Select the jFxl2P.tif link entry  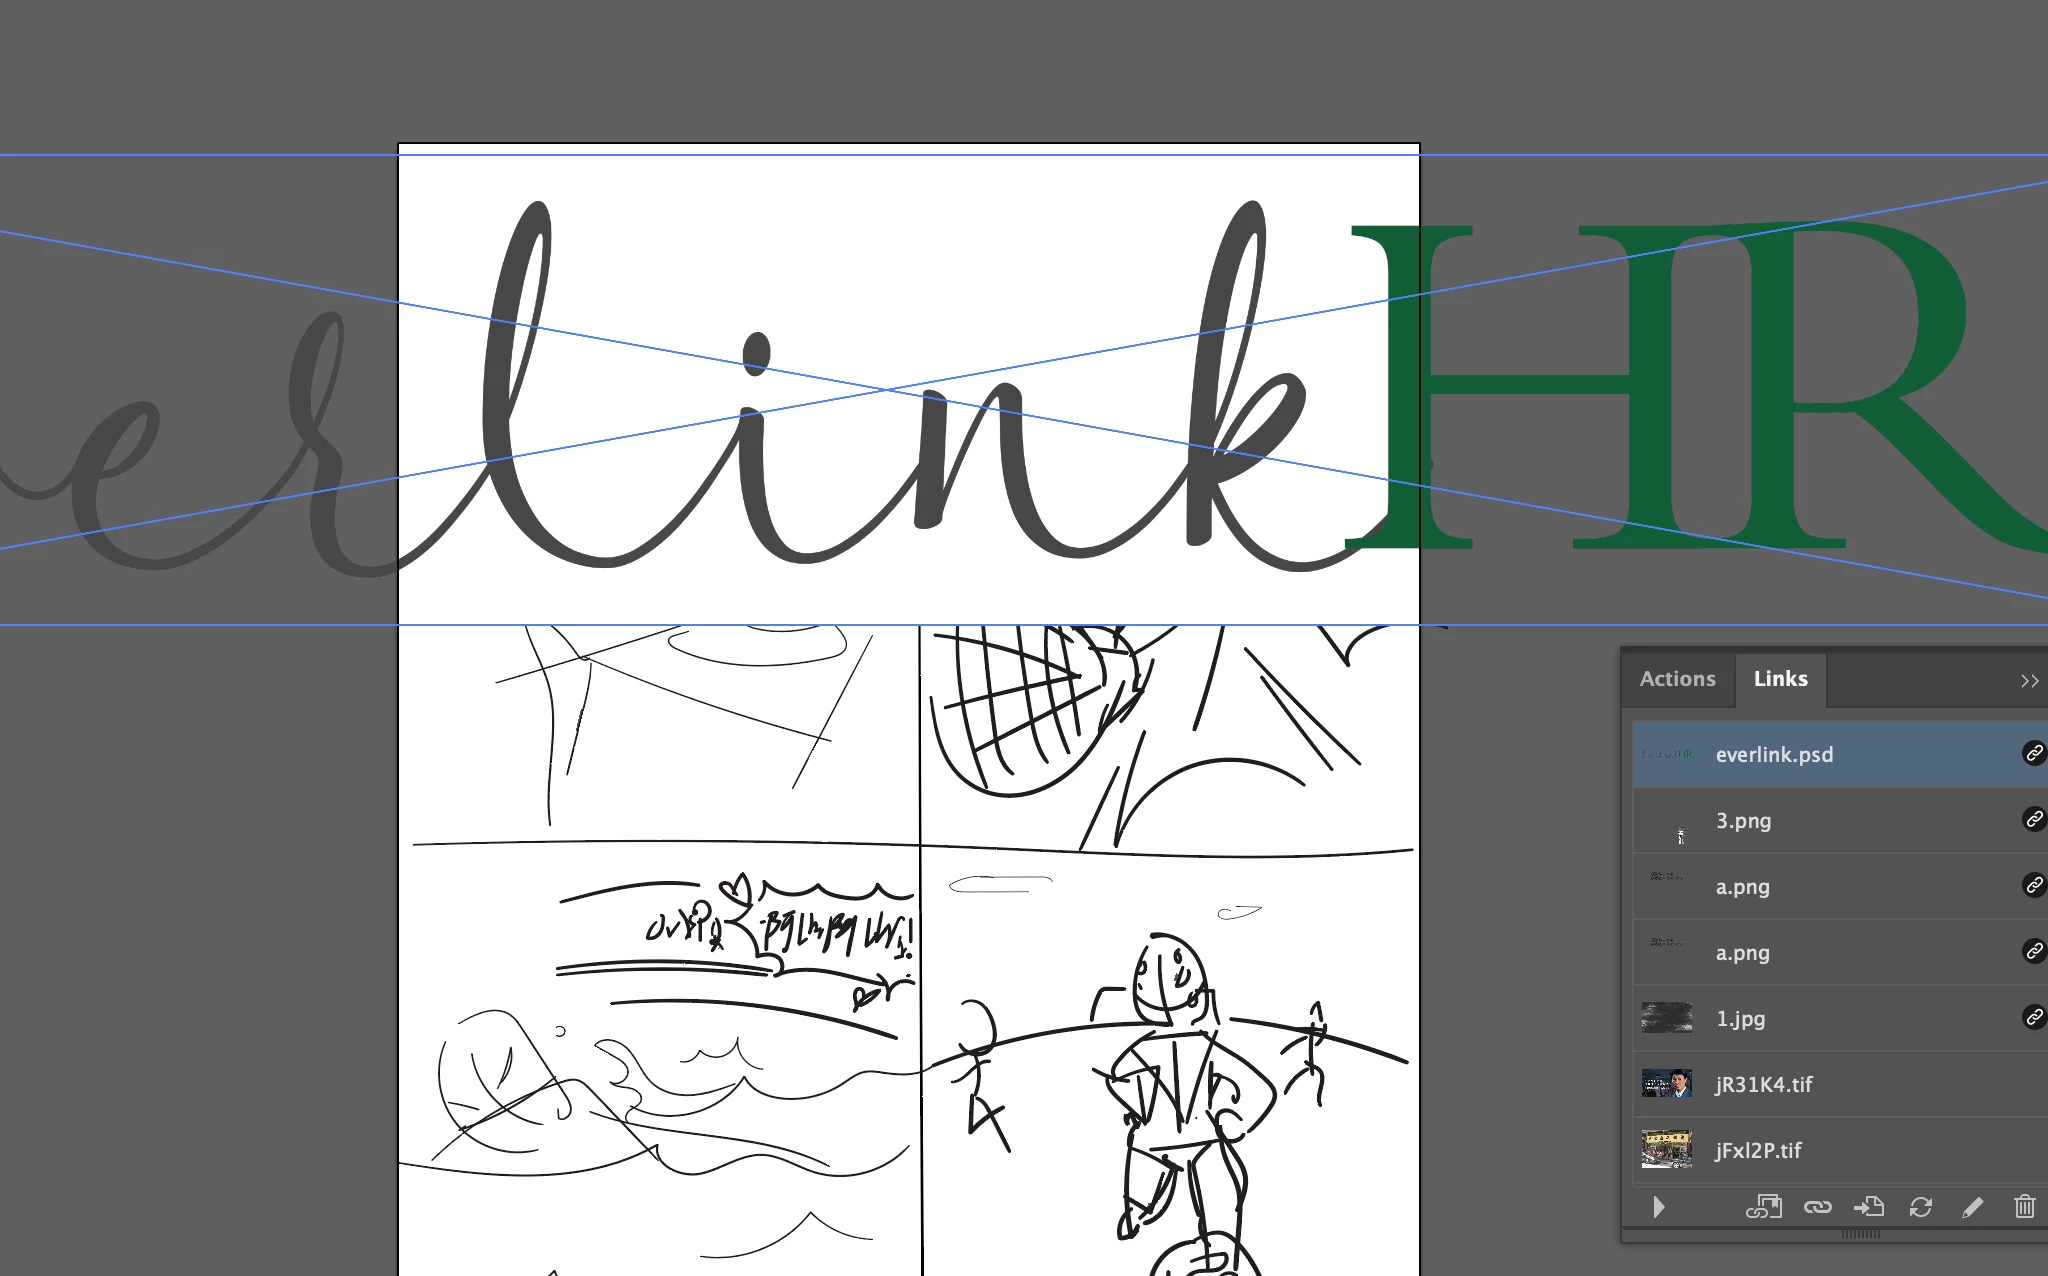coord(1758,1151)
